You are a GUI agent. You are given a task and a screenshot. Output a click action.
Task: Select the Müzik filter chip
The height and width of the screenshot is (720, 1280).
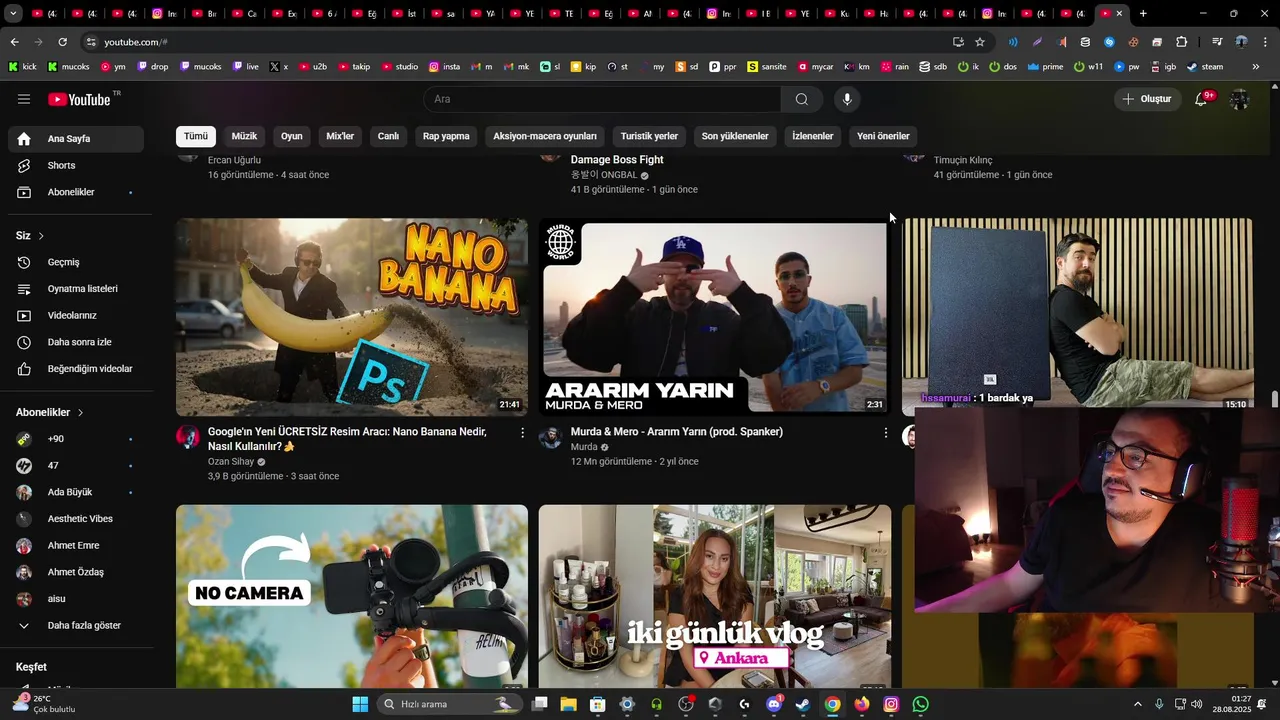244,136
